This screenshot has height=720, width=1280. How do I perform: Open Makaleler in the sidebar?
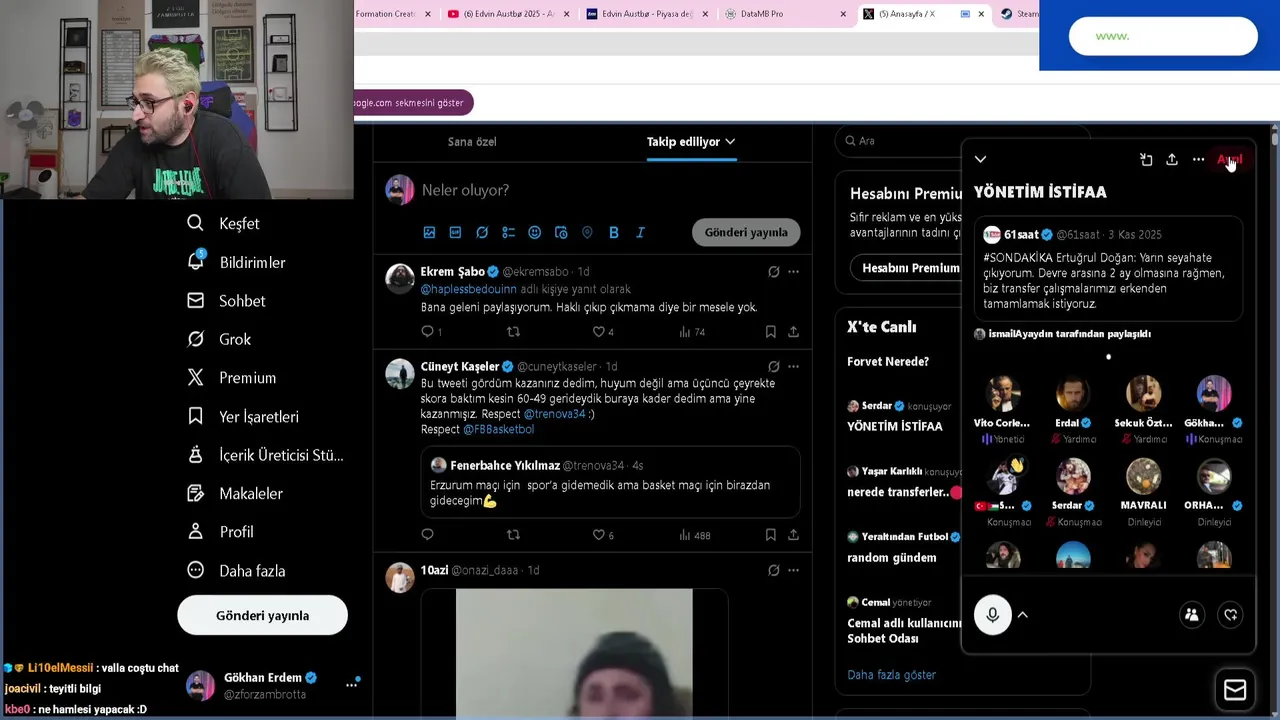pyautogui.click(x=235, y=493)
